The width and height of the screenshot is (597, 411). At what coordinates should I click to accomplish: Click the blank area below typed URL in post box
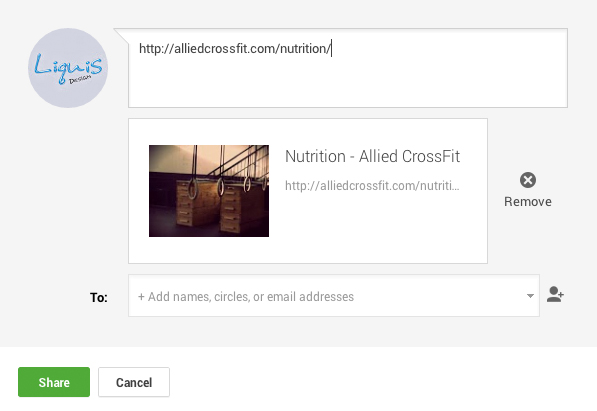point(348,82)
